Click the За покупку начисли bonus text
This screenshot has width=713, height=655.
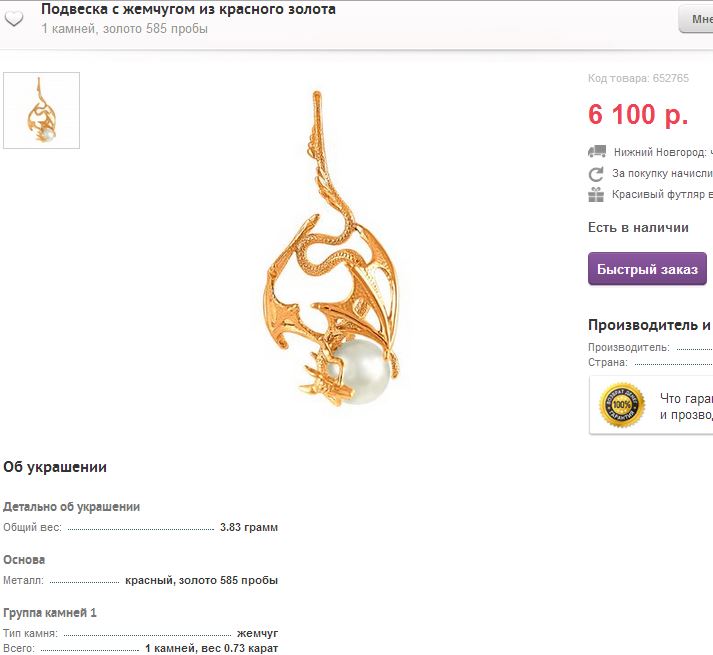[x=662, y=173]
